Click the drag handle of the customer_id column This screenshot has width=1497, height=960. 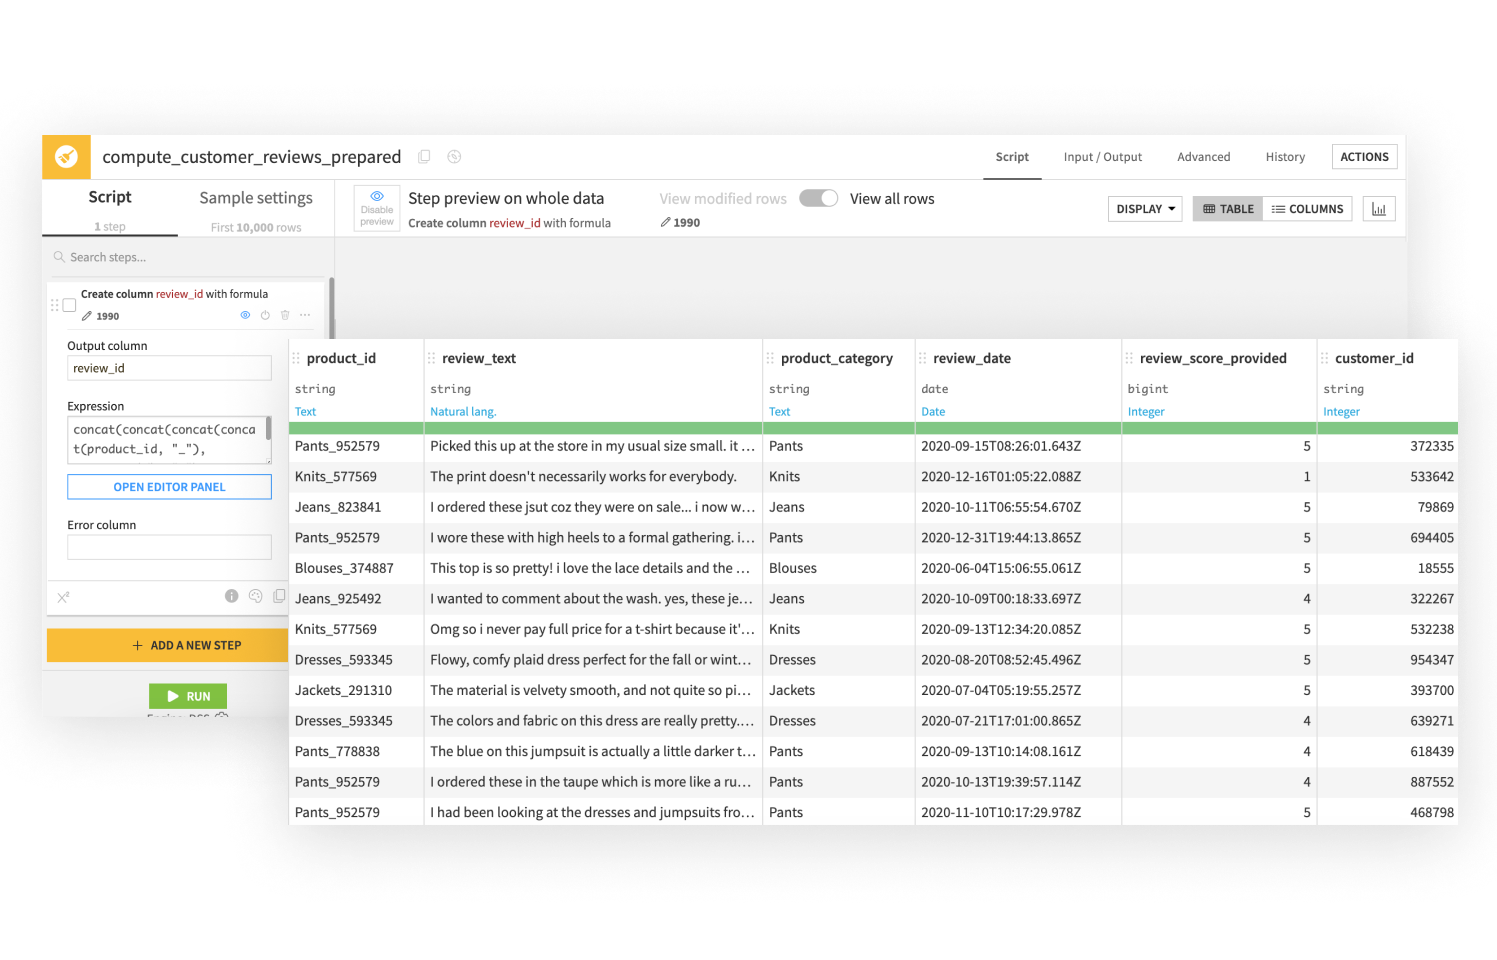point(1324,358)
